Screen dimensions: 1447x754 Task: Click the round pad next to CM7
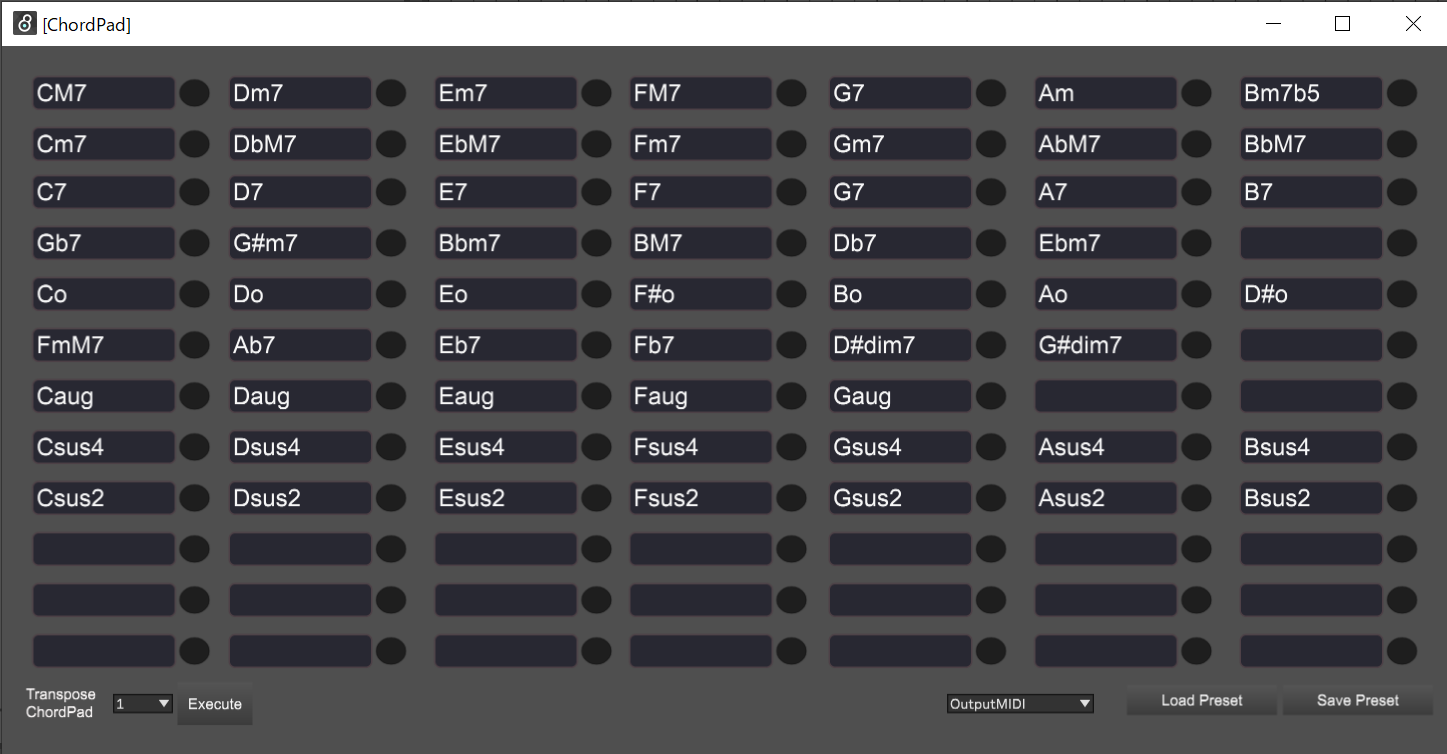tap(194, 93)
